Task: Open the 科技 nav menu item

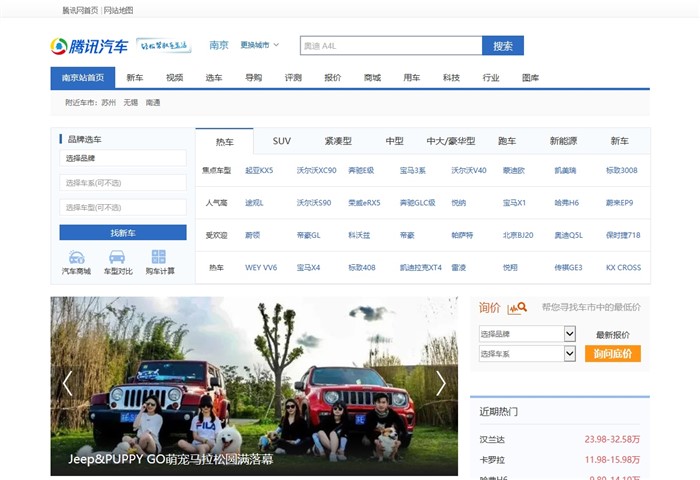Action: [x=451, y=78]
